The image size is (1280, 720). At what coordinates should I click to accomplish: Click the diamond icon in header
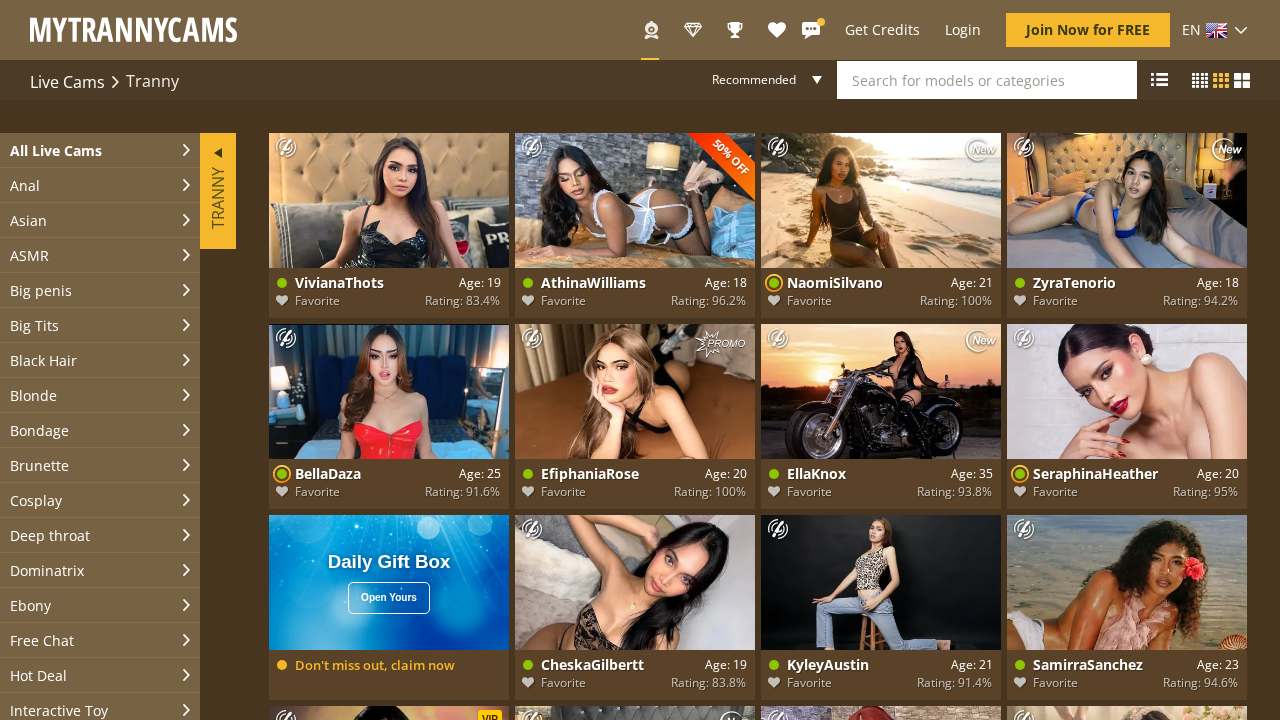[x=693, y=30]
